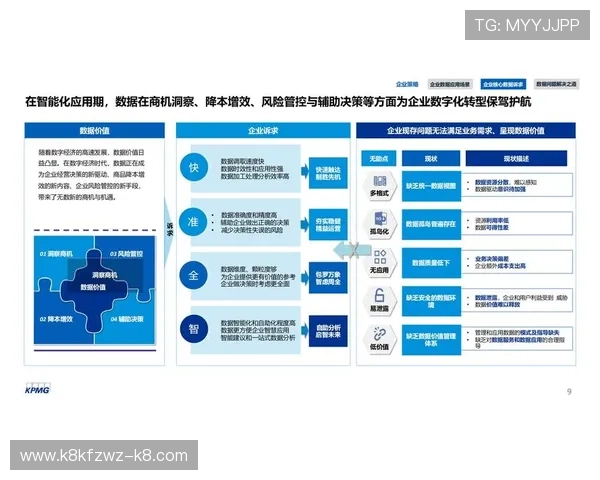Switch to the 数据问题解决之道 tab
Screen dimensions: 600x480
[x=556, y=84]
